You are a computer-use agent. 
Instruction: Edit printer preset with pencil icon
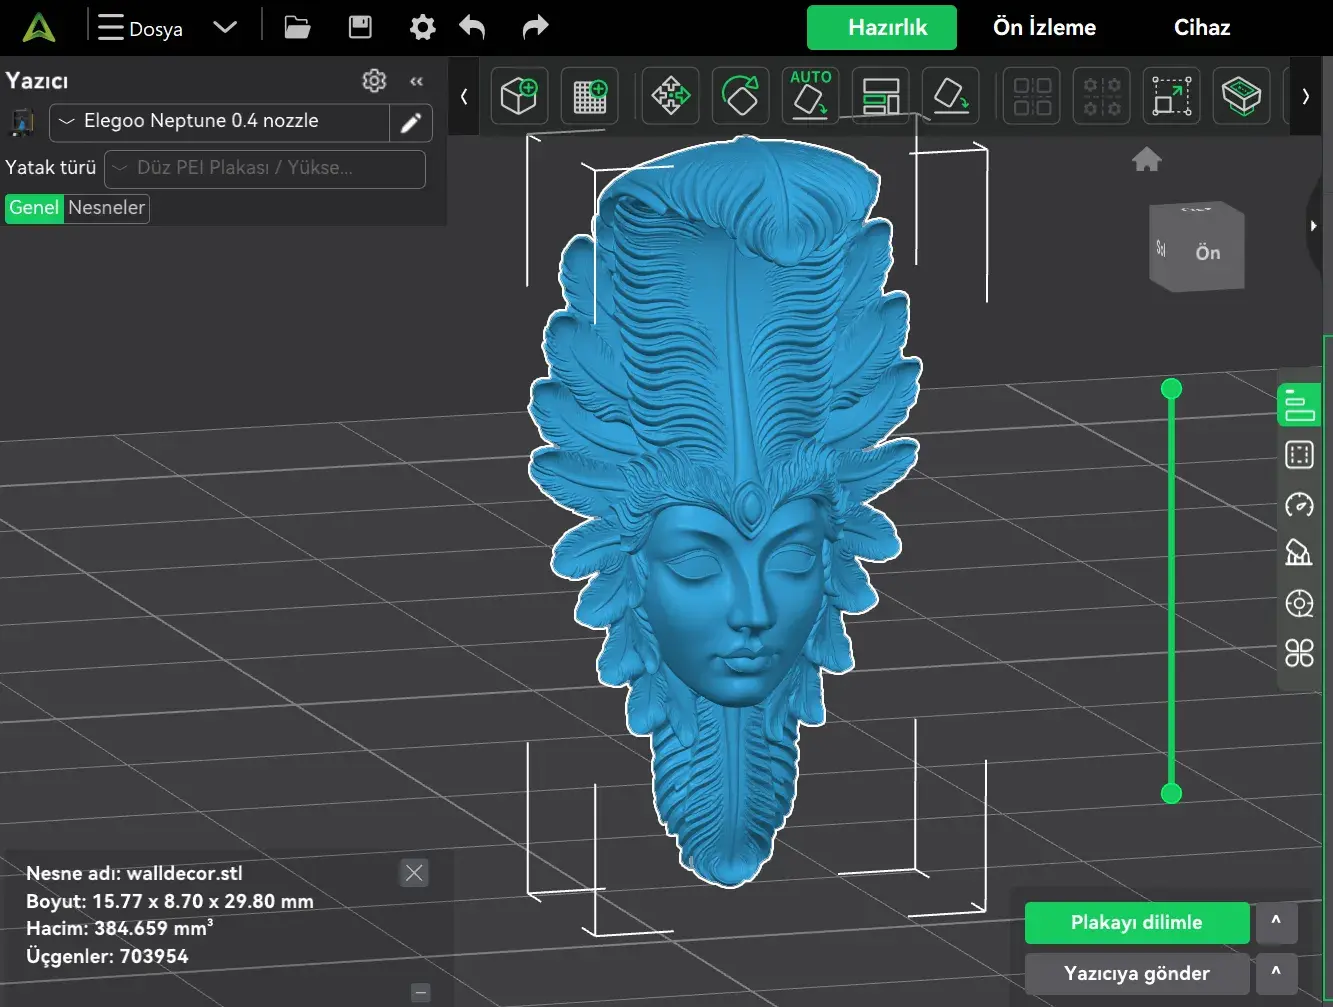click(410, 122)
